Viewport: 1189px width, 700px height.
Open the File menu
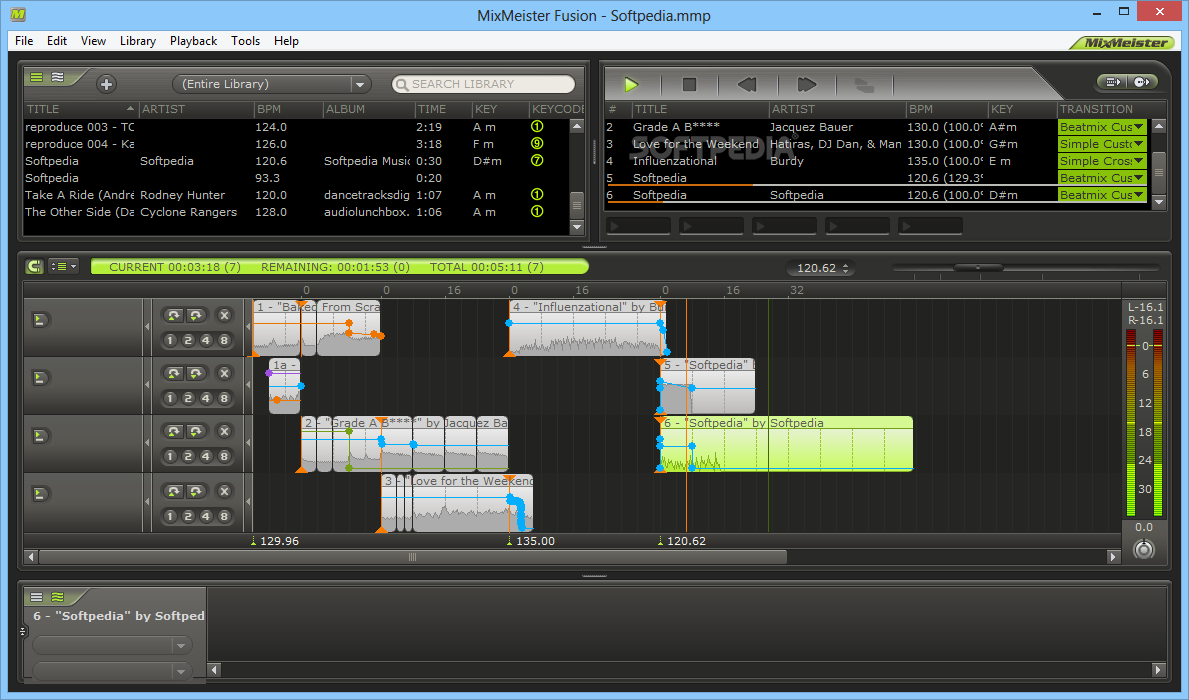pos(24,41)
